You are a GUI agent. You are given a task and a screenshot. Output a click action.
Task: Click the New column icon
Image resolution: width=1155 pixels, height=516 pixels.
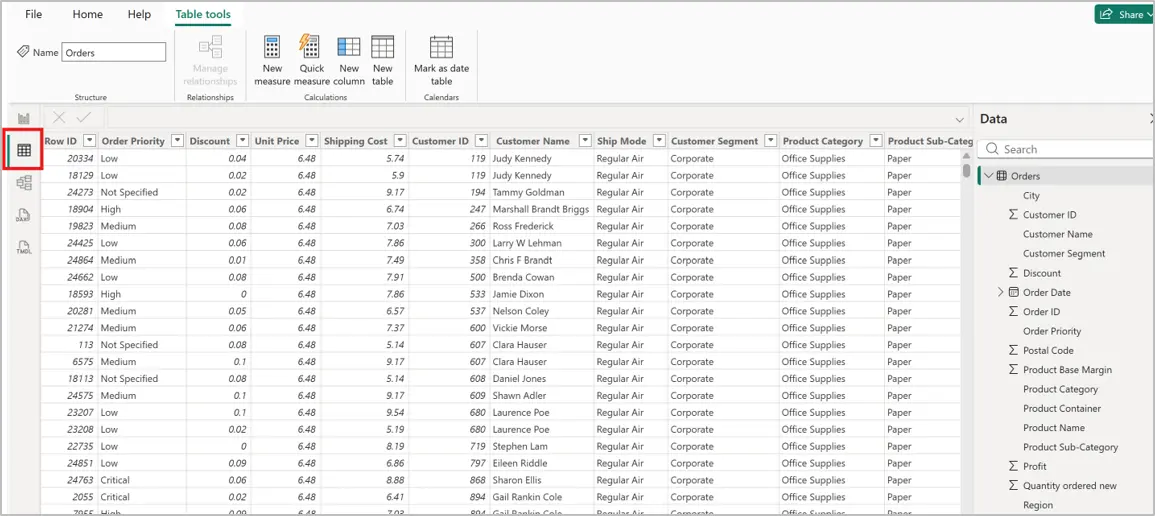(348, 46)
